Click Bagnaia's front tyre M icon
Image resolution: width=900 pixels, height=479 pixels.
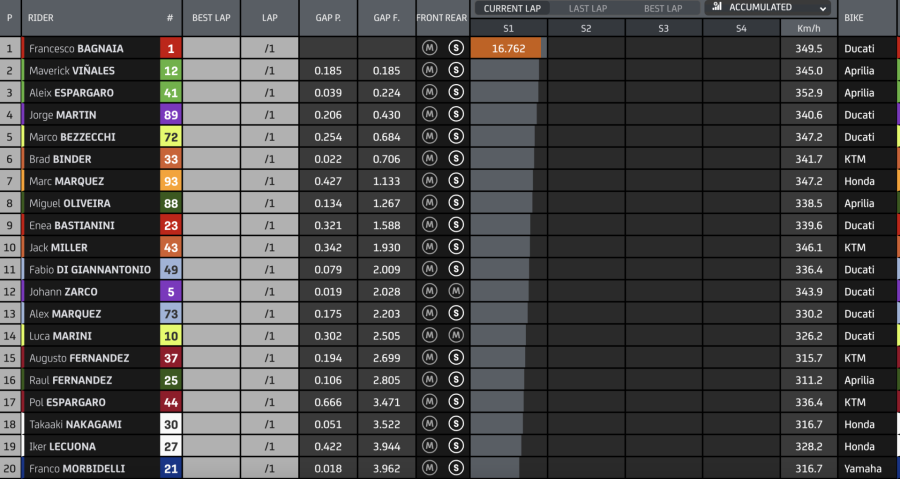429,48
